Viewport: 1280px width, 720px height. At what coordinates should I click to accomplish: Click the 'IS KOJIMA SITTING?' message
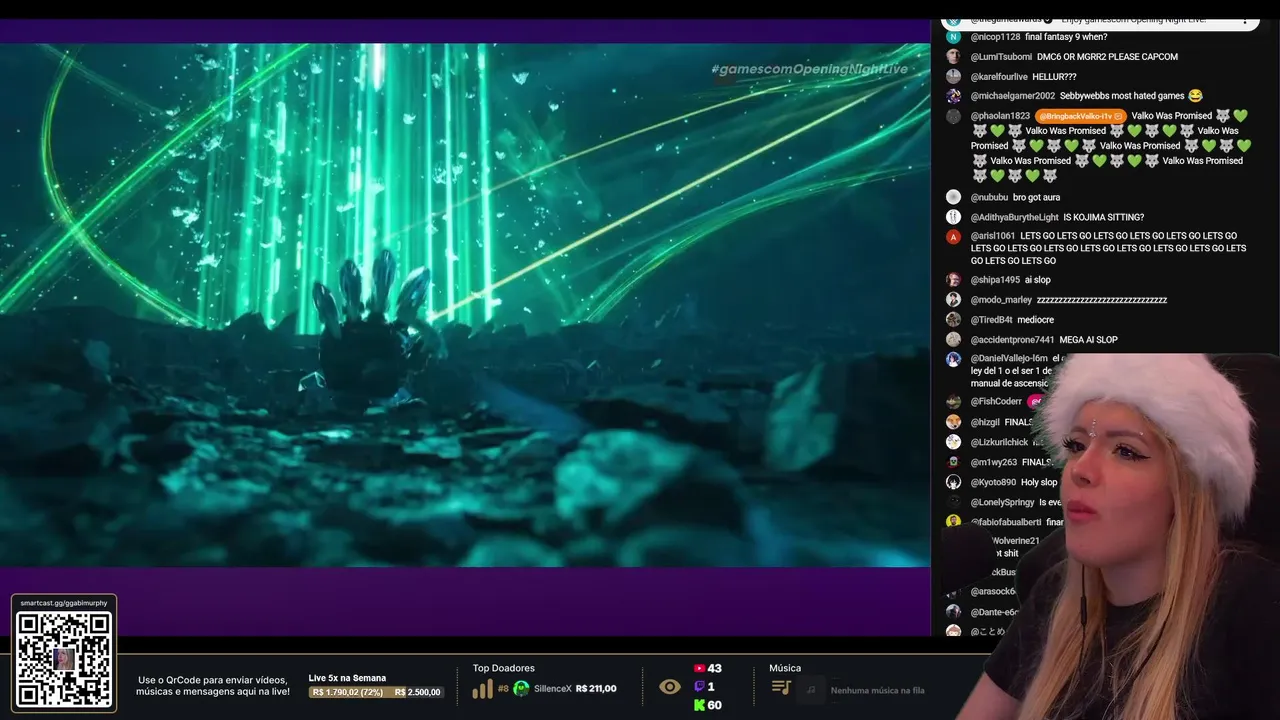point(1103,217)
